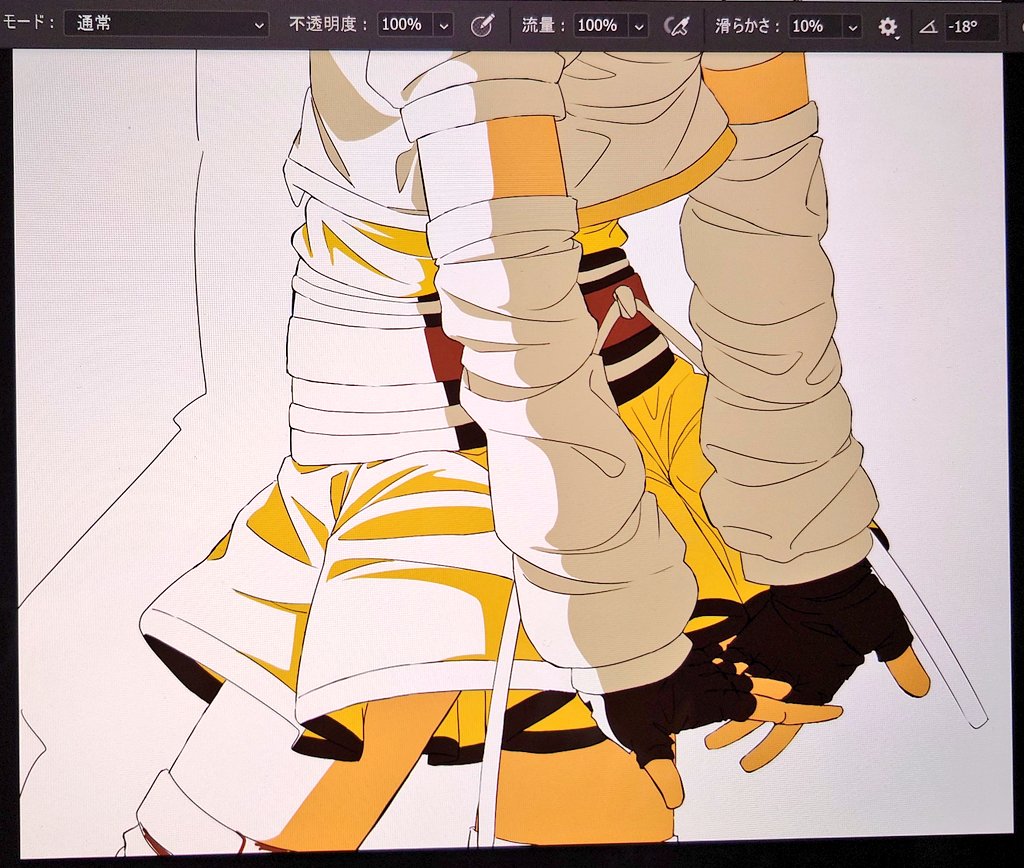
Task: Click the flow 100% value field
Action: [601, 25]
